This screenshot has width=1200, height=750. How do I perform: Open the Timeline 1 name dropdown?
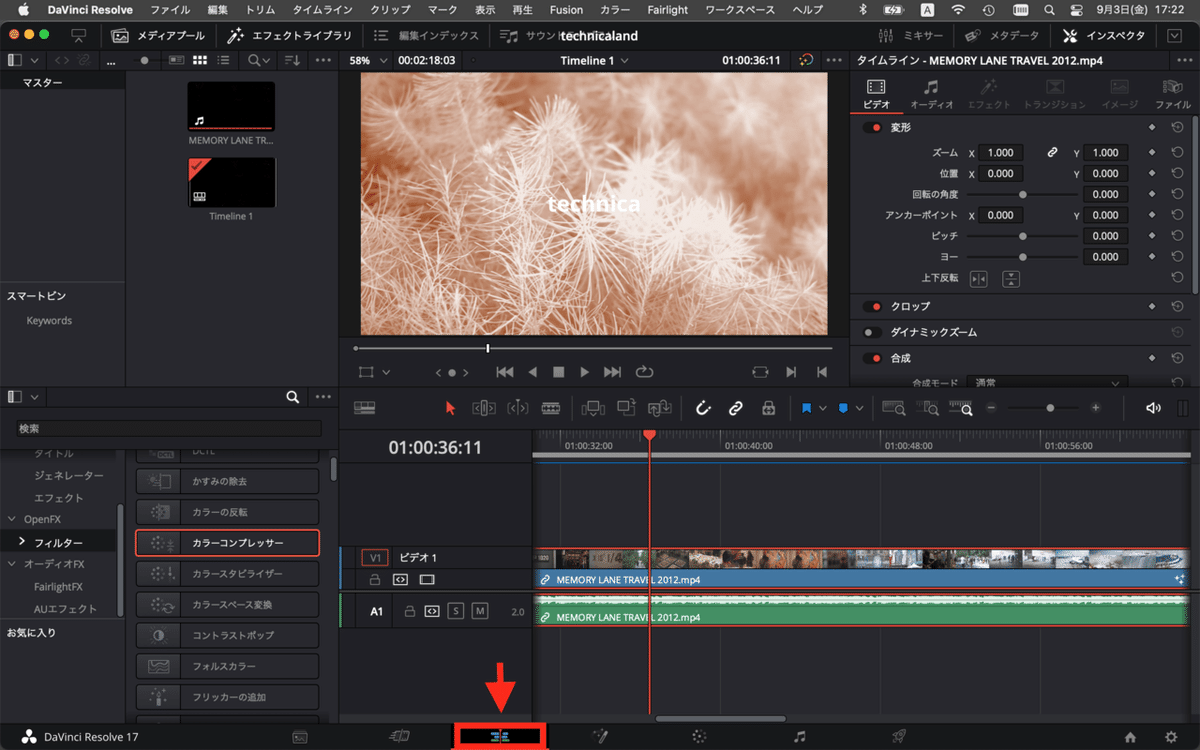coord(595,61)
